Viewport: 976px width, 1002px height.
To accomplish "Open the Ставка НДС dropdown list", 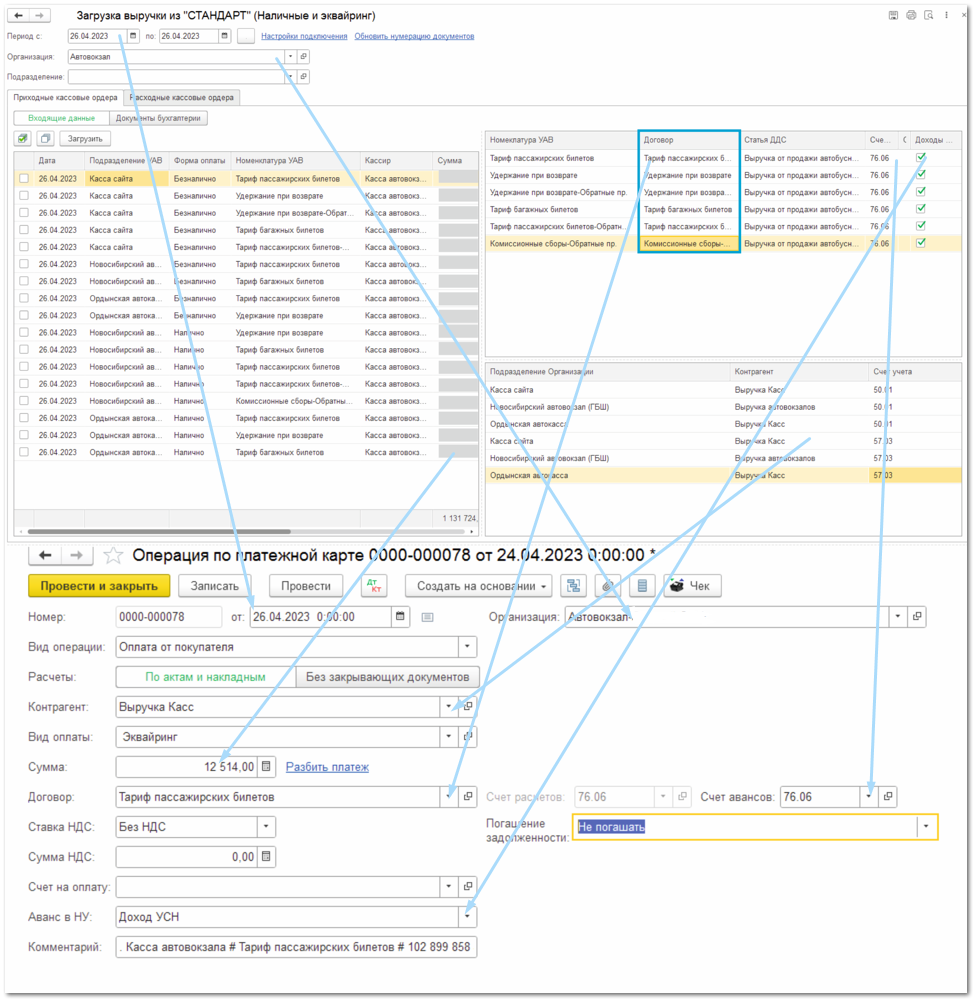I will pyautogui.click(x=265, y=827).
